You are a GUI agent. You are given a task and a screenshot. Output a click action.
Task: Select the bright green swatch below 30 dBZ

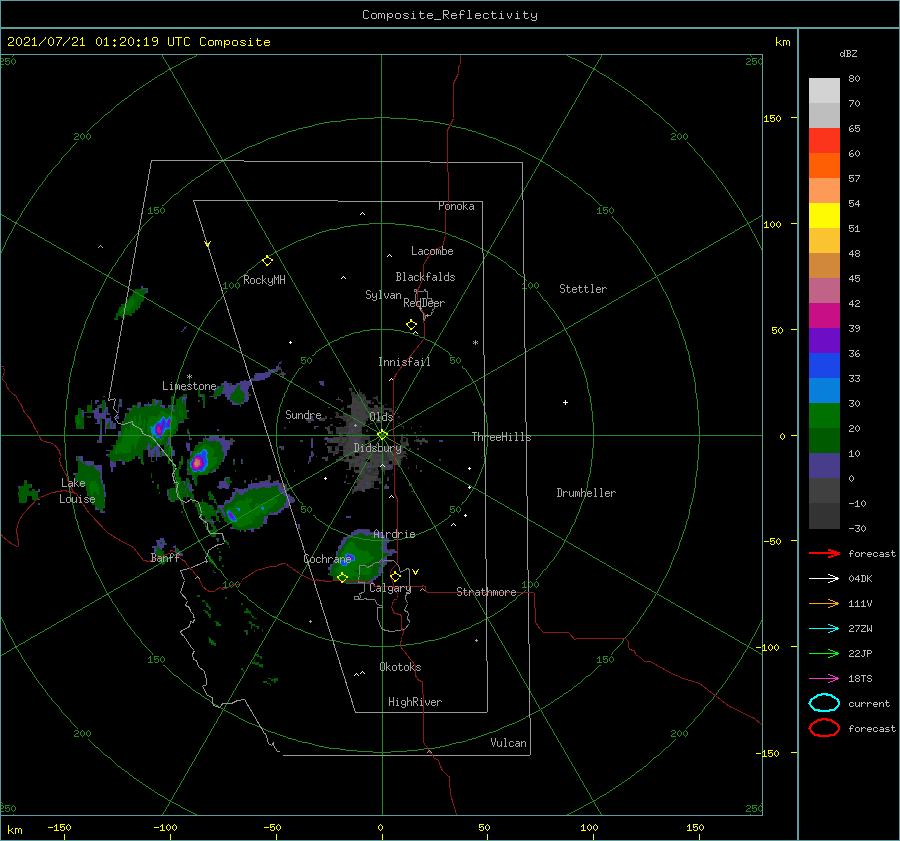click(x=824, y=415)
